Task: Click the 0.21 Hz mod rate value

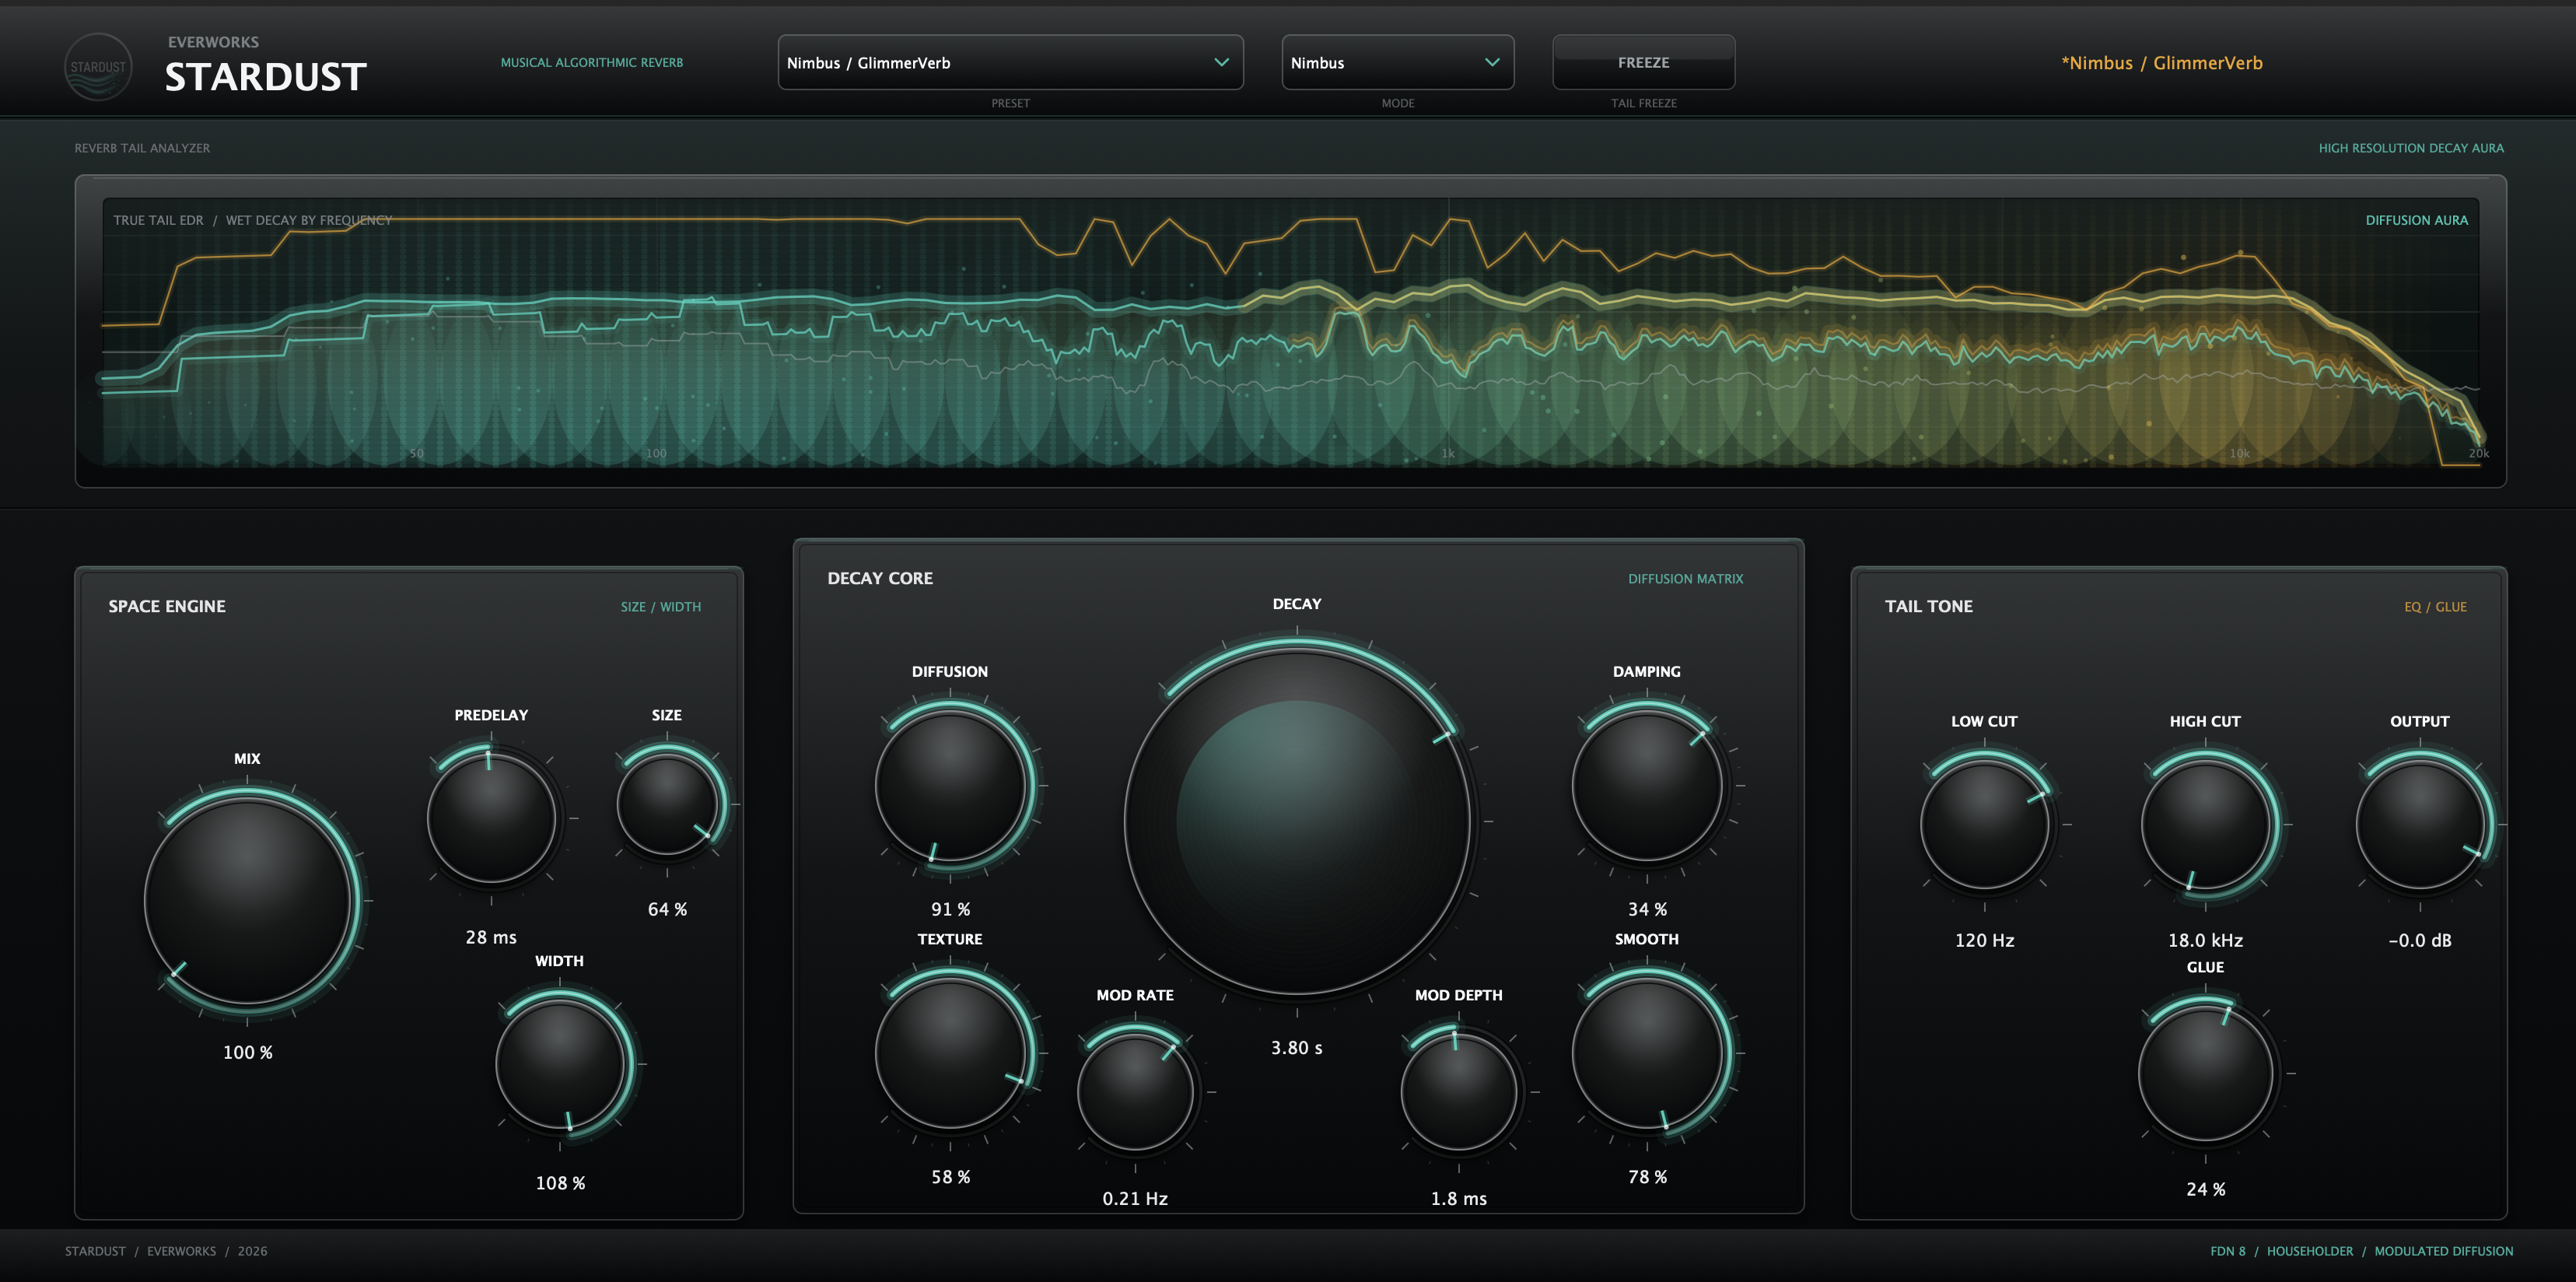Action: point(1135,1198)
